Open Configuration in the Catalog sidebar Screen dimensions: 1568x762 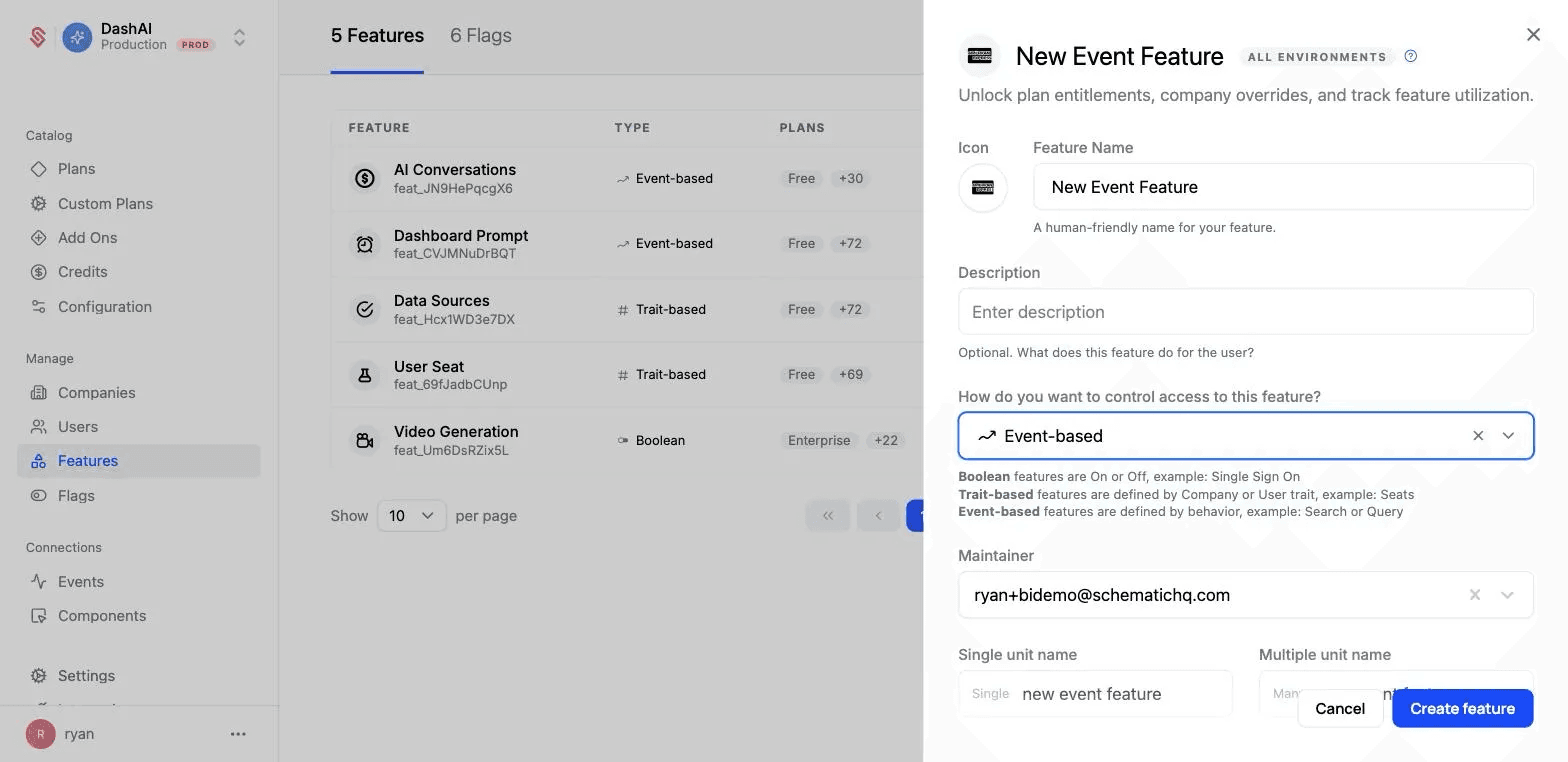(x=139, y=307)
